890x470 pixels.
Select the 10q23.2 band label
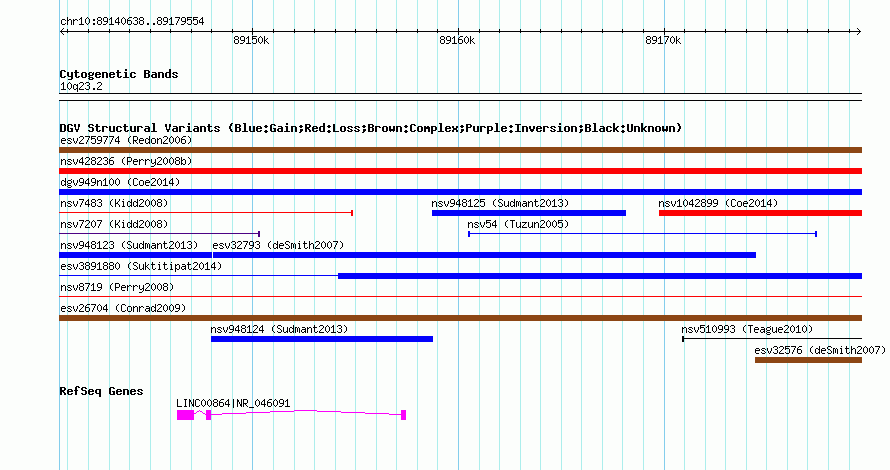click(81, 86)
